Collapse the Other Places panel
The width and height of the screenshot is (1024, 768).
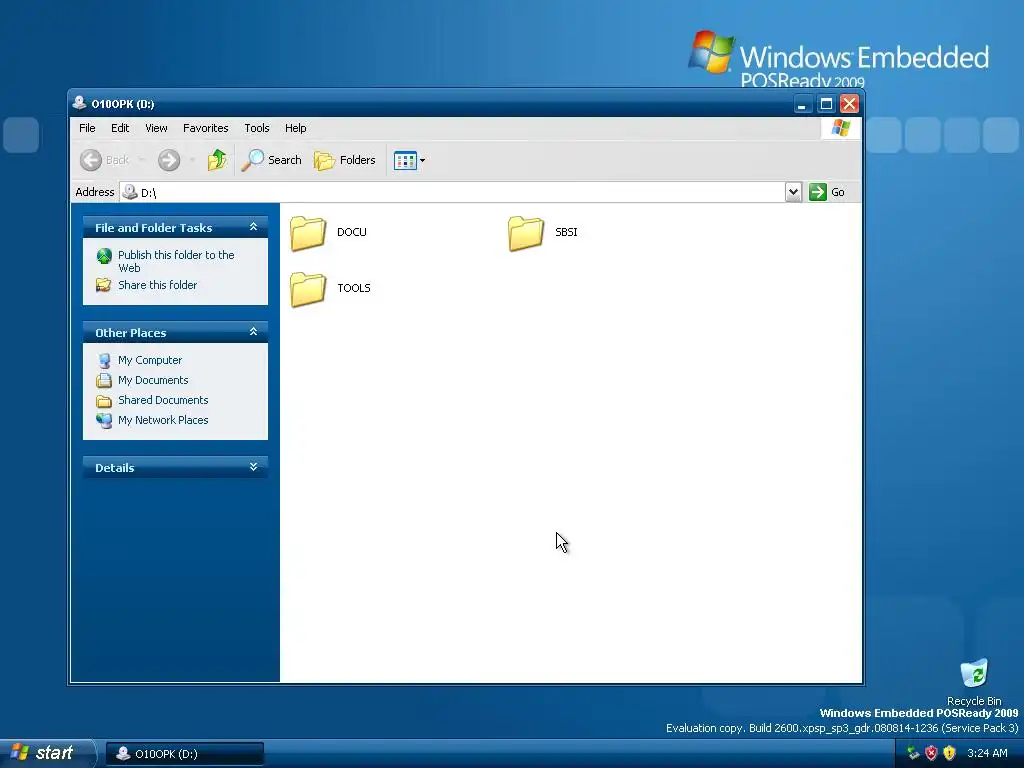coord(253,332)
